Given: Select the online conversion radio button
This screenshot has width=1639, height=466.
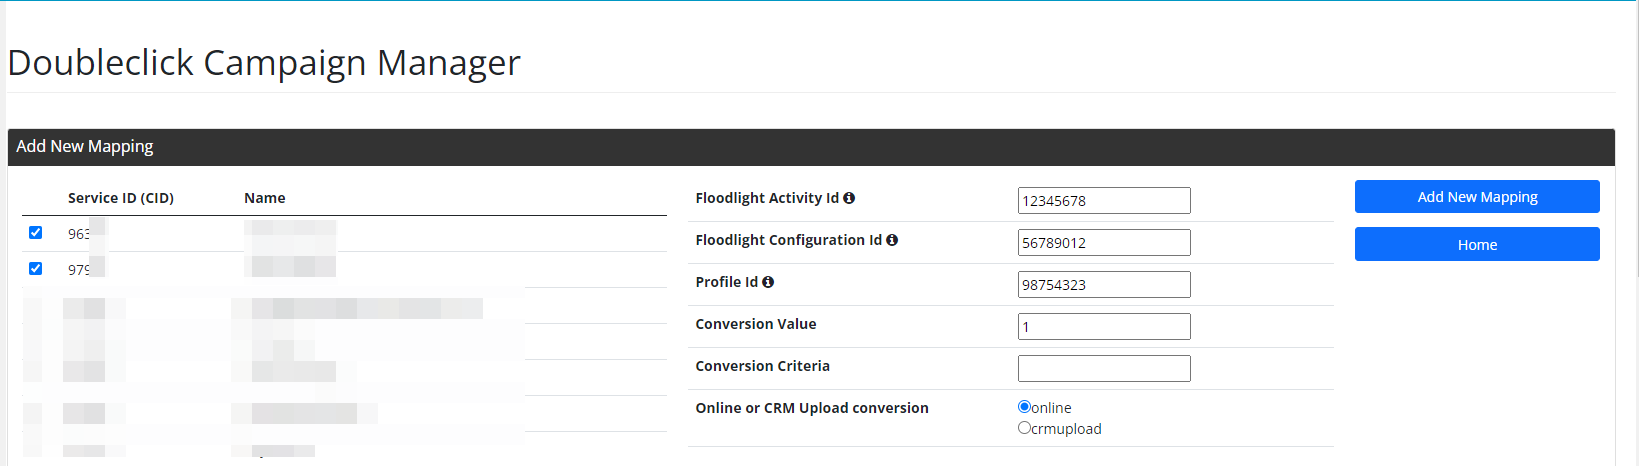Looking at the screenshot, I should coord(1024,407).
